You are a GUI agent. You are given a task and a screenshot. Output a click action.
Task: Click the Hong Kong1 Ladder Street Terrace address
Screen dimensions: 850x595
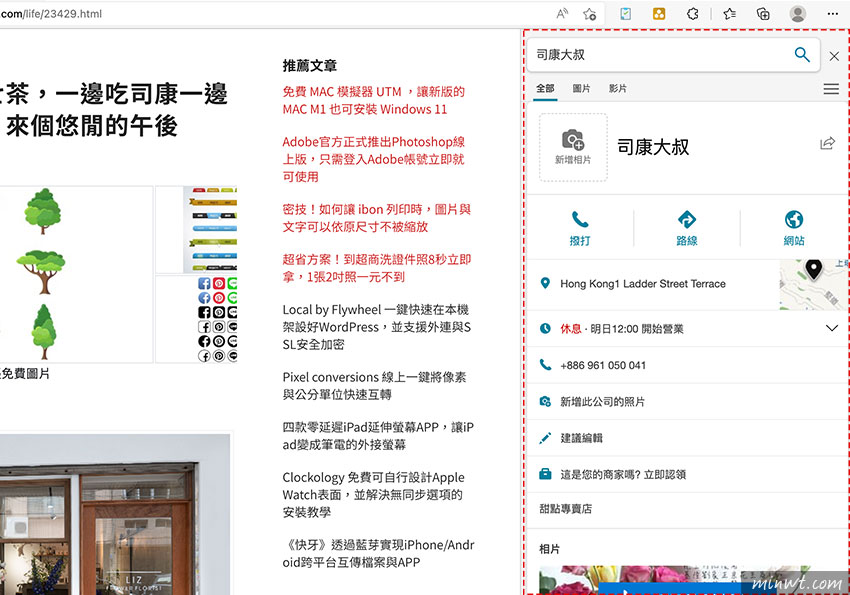tap(642, 283)
